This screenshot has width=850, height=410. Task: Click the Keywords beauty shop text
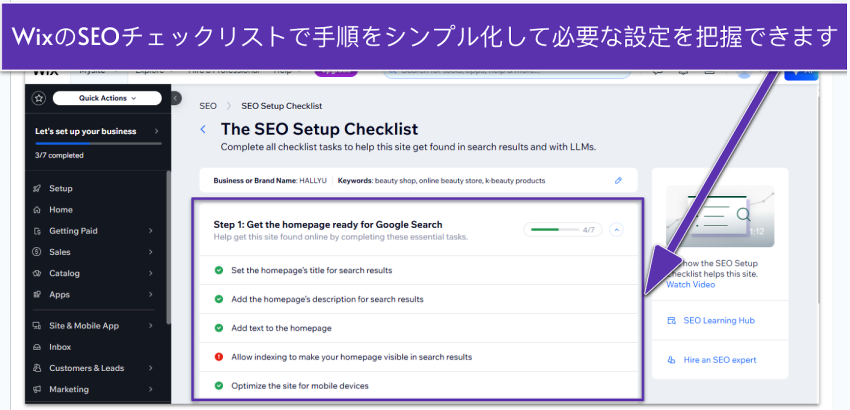pos(441,181)
